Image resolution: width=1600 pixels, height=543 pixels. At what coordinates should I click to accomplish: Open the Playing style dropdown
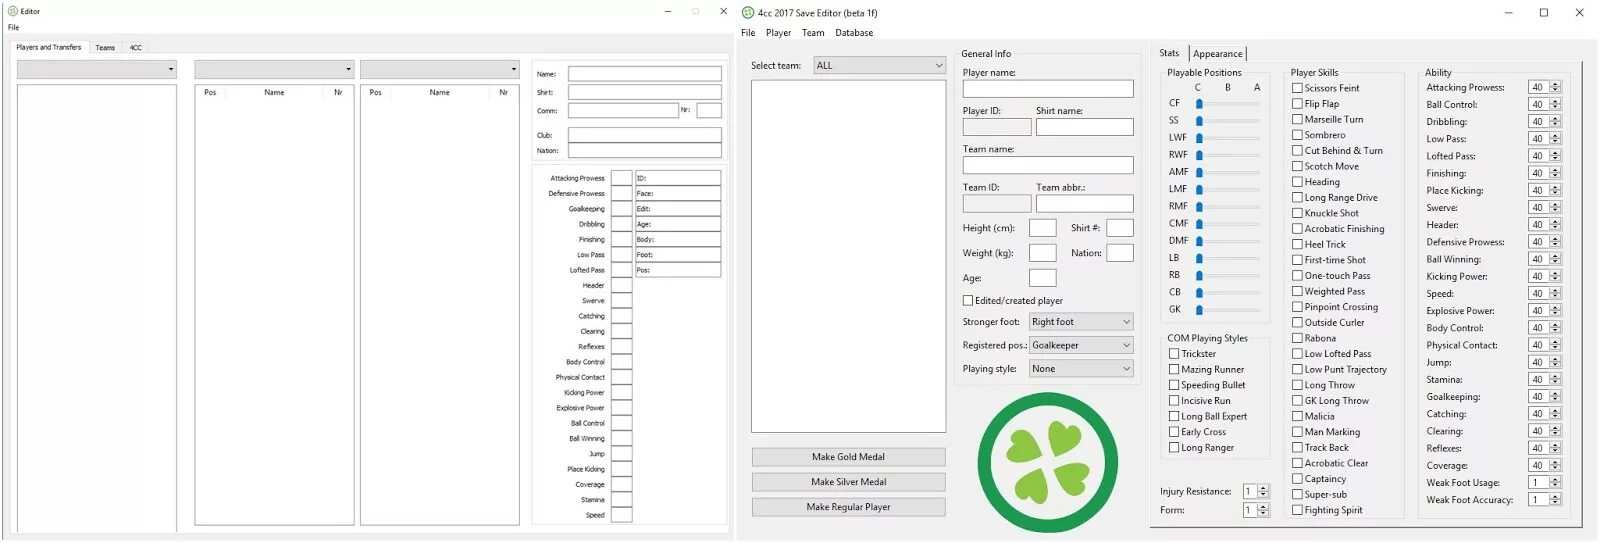(1081, 369)
